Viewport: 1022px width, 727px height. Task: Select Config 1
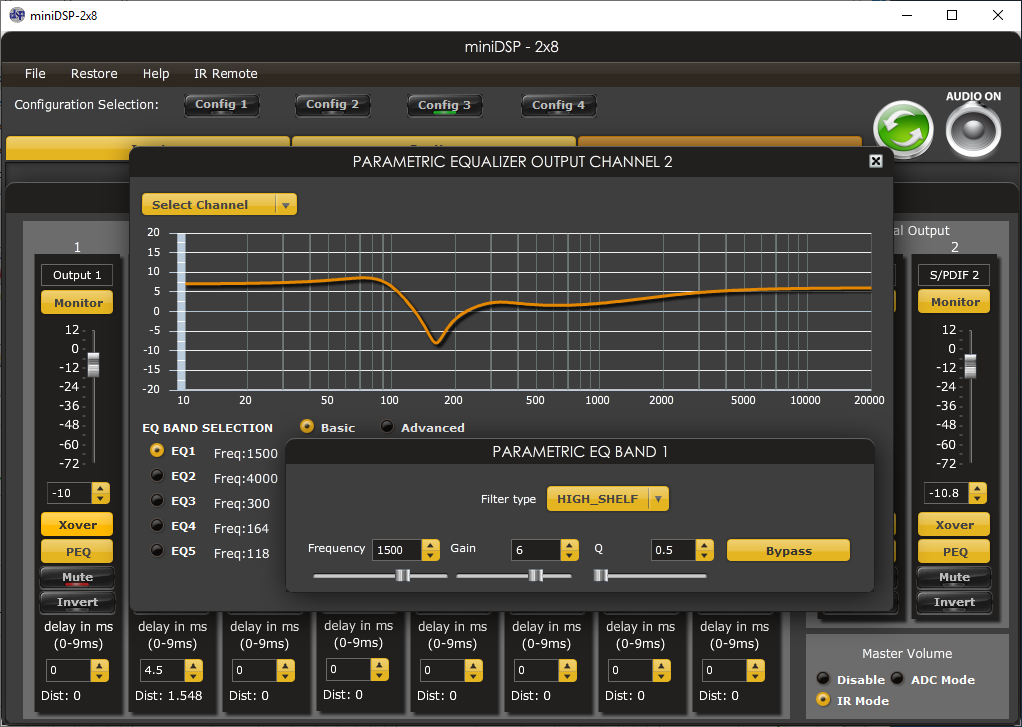222,105
